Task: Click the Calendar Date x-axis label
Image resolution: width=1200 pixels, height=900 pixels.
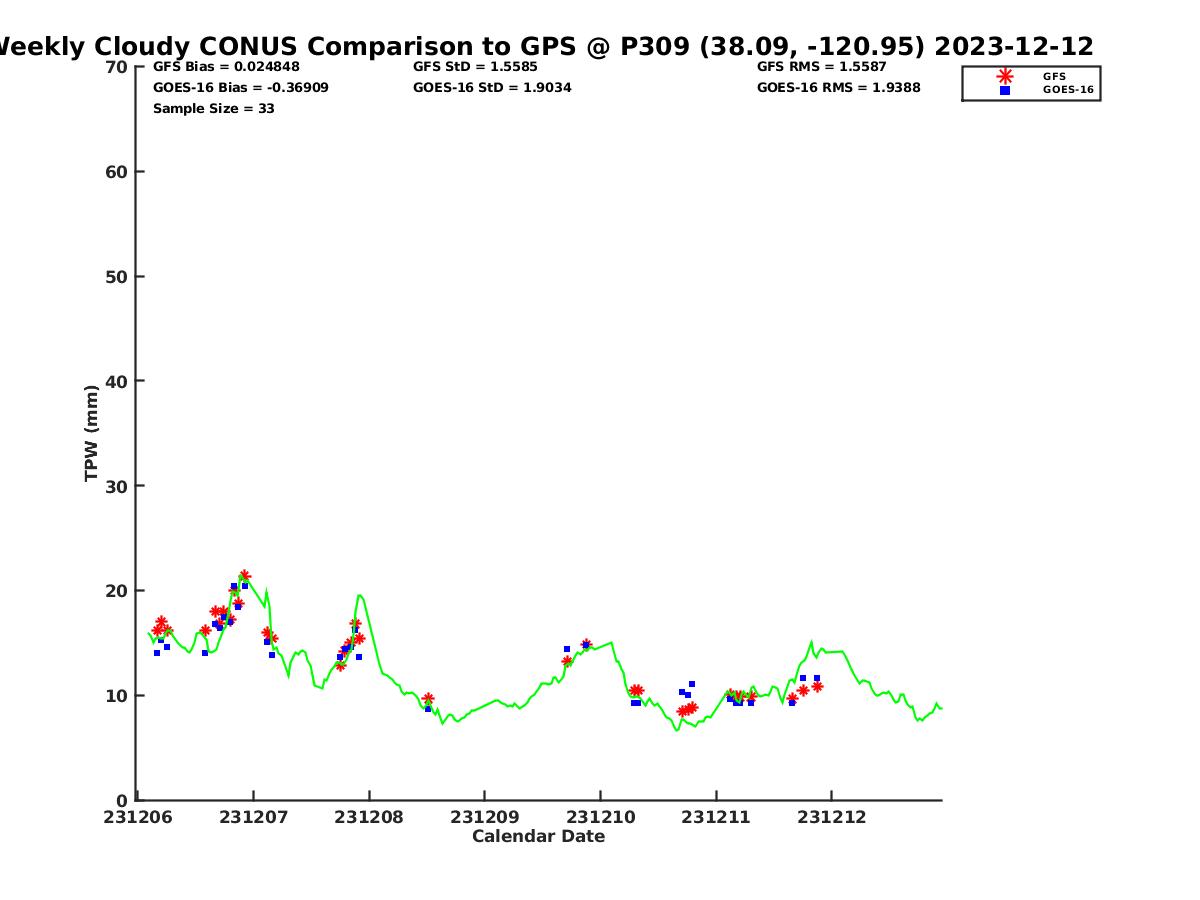Action: coord(538,836)
